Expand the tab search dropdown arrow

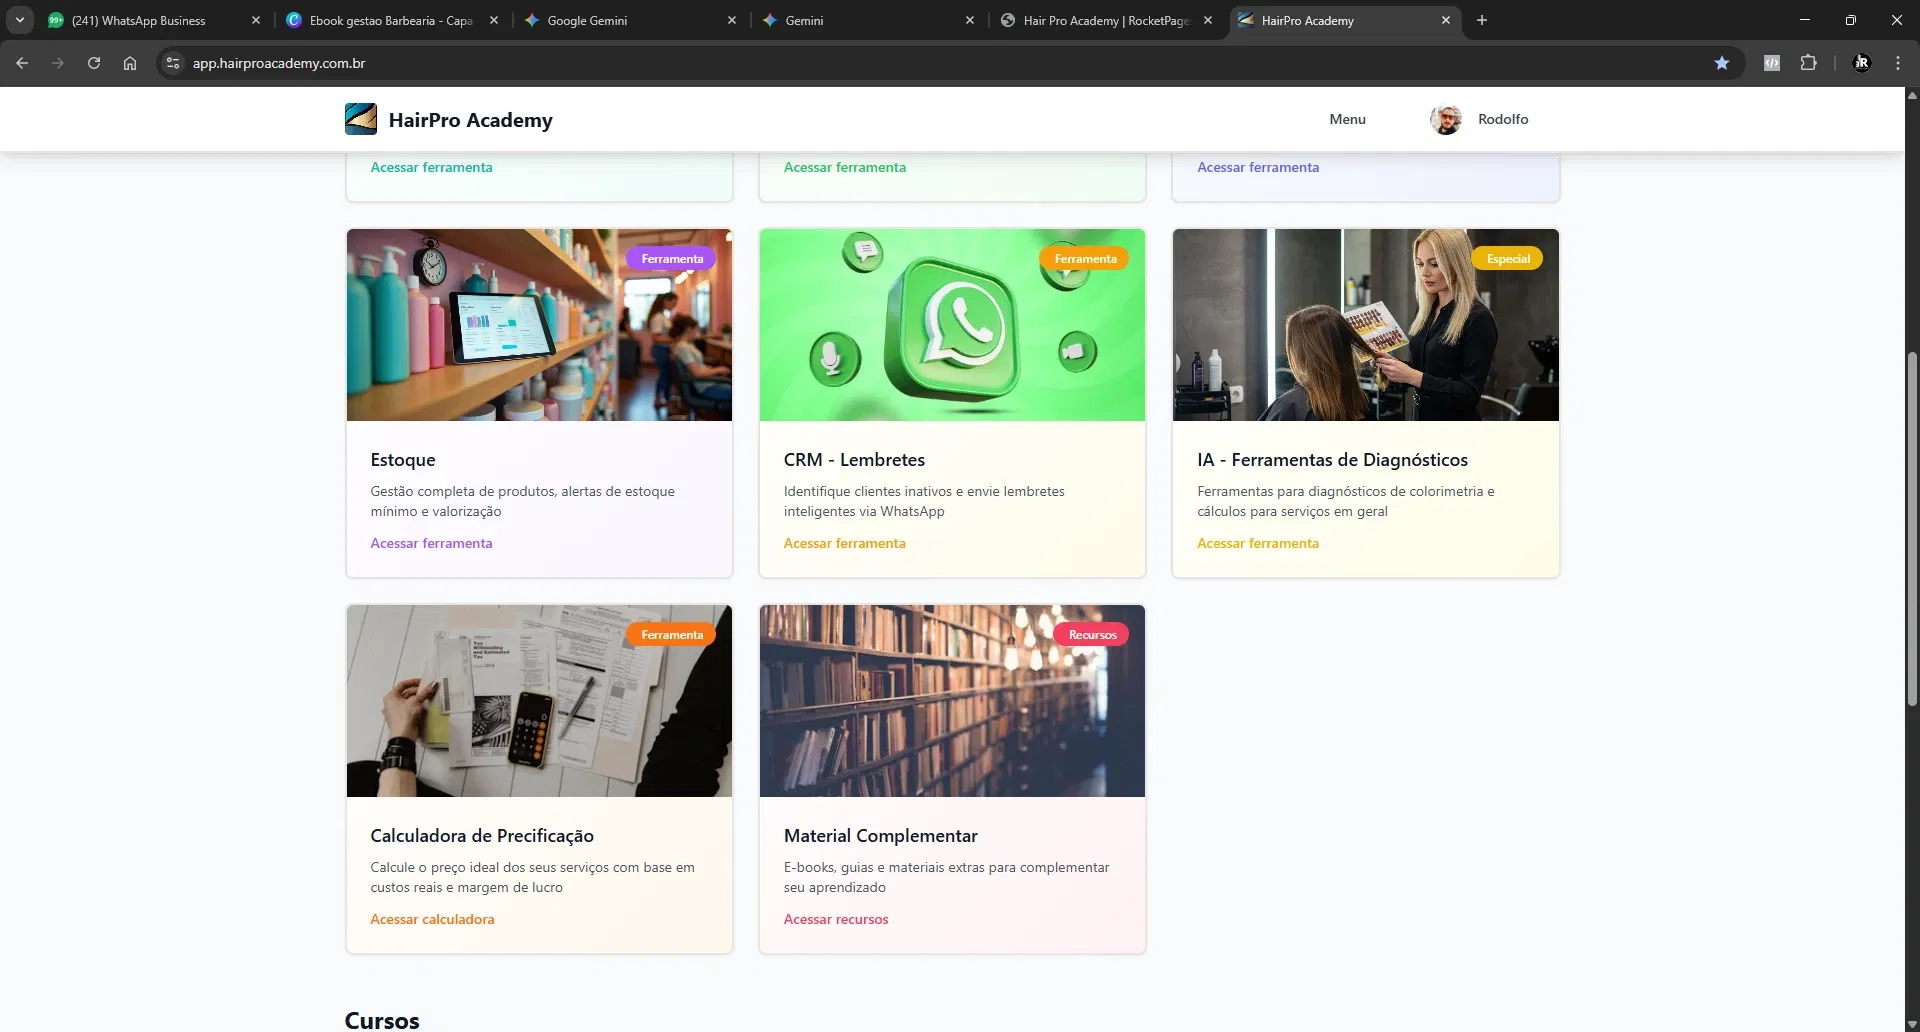[x=19, y=20]
